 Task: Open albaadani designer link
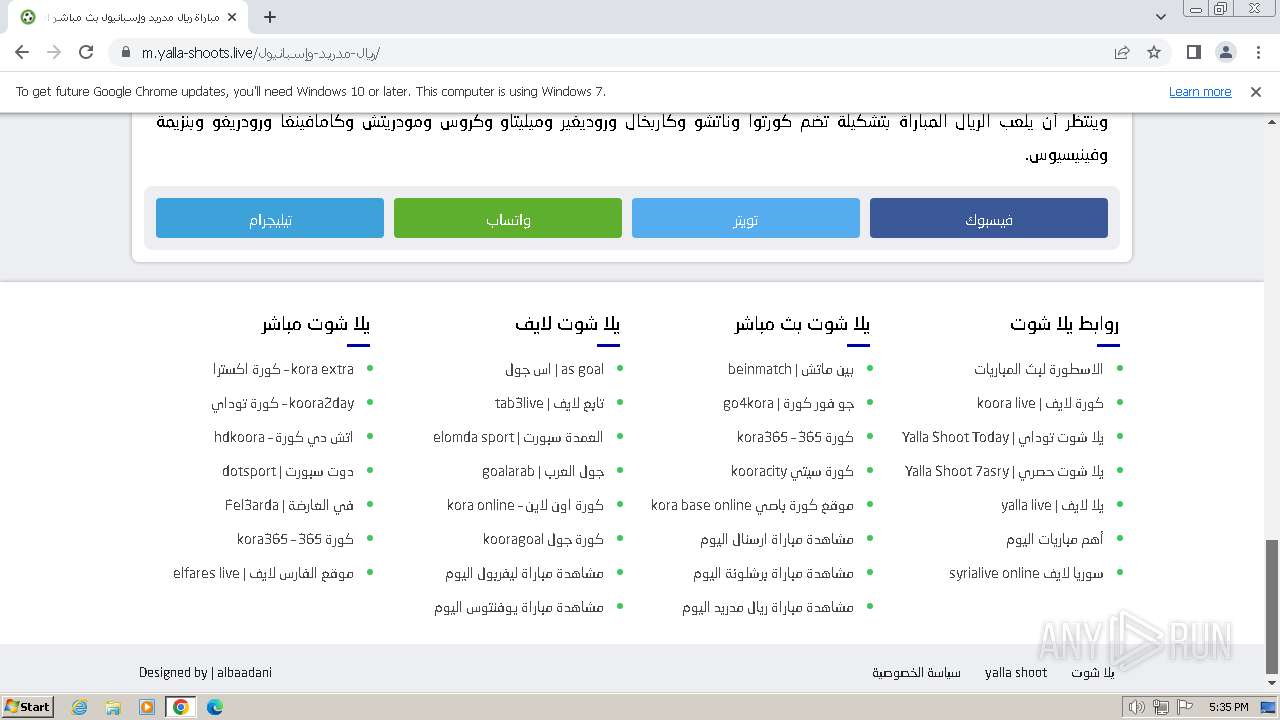click(x=244, y=673)
